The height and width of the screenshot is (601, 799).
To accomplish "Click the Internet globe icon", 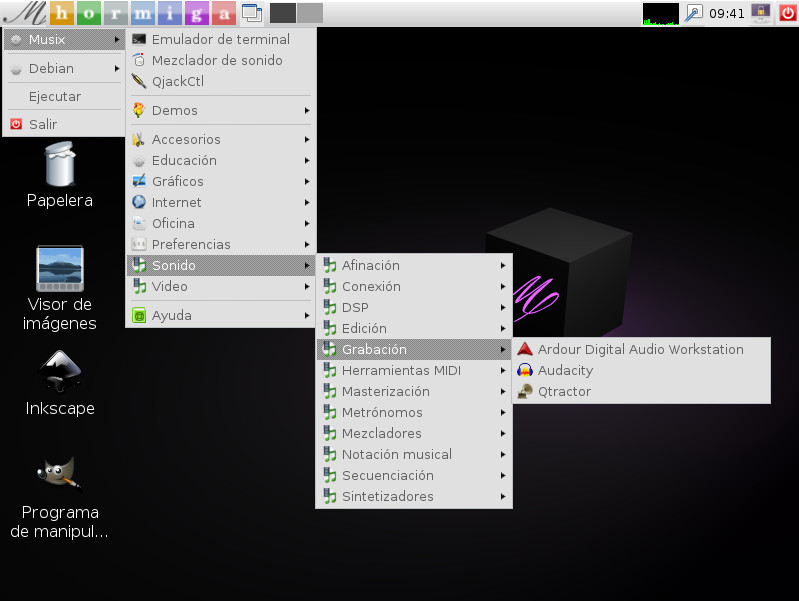I will (x=139, y=202).
